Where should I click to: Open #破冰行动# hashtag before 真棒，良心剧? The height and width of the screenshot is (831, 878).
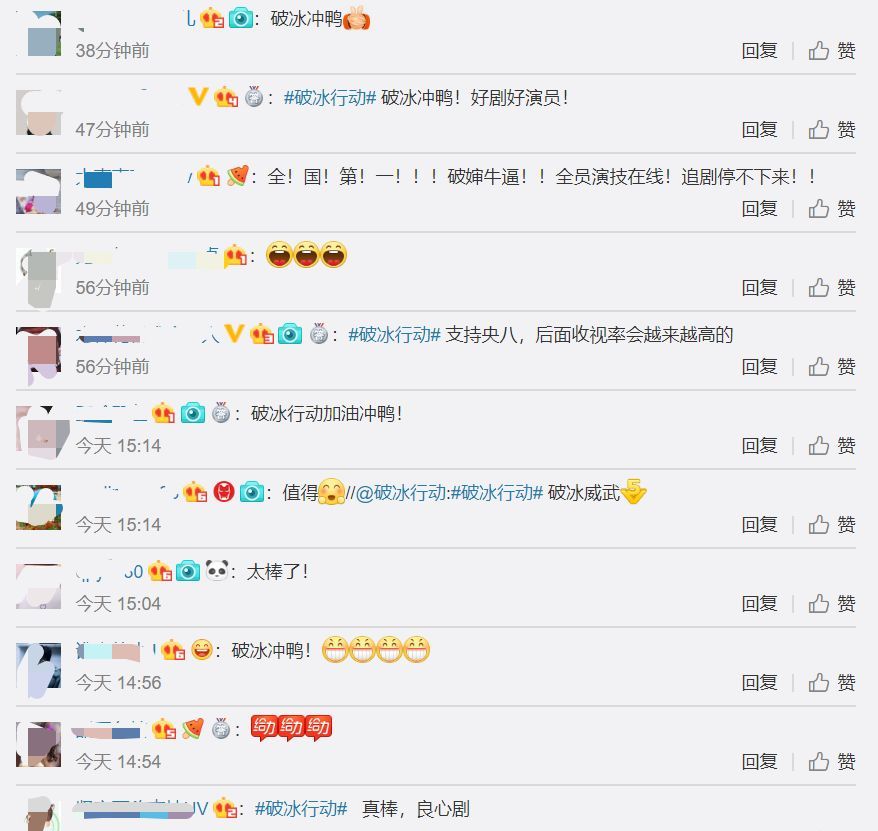coord(301,809)
